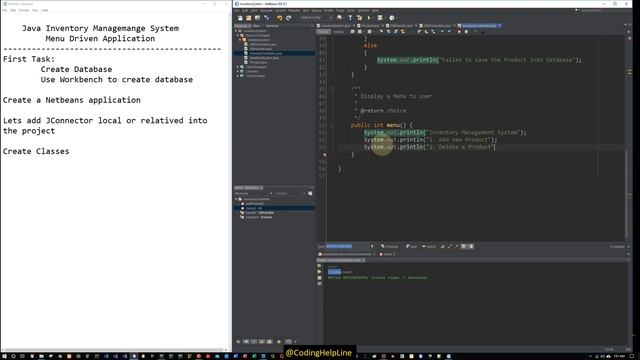Viewport: 640px width, 360px height.
Task: Expand the Test Packages node
Action: pos(238,67)
